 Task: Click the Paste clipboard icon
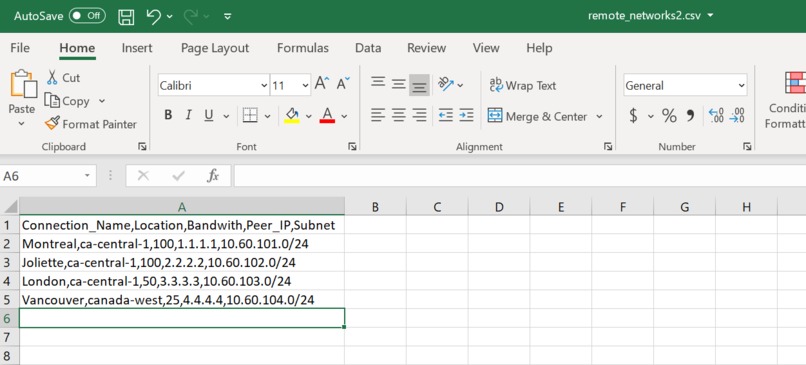click(x=23, y=84)
